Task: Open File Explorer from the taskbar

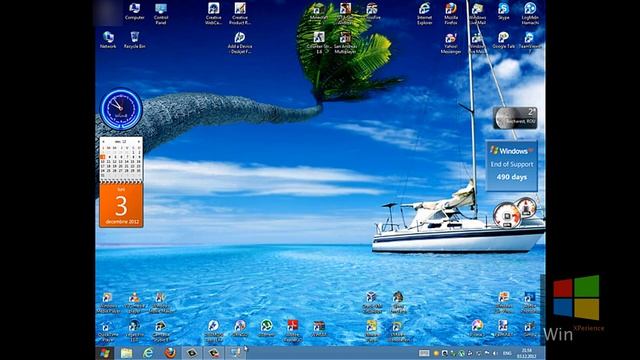Action: tap(127, 353)
